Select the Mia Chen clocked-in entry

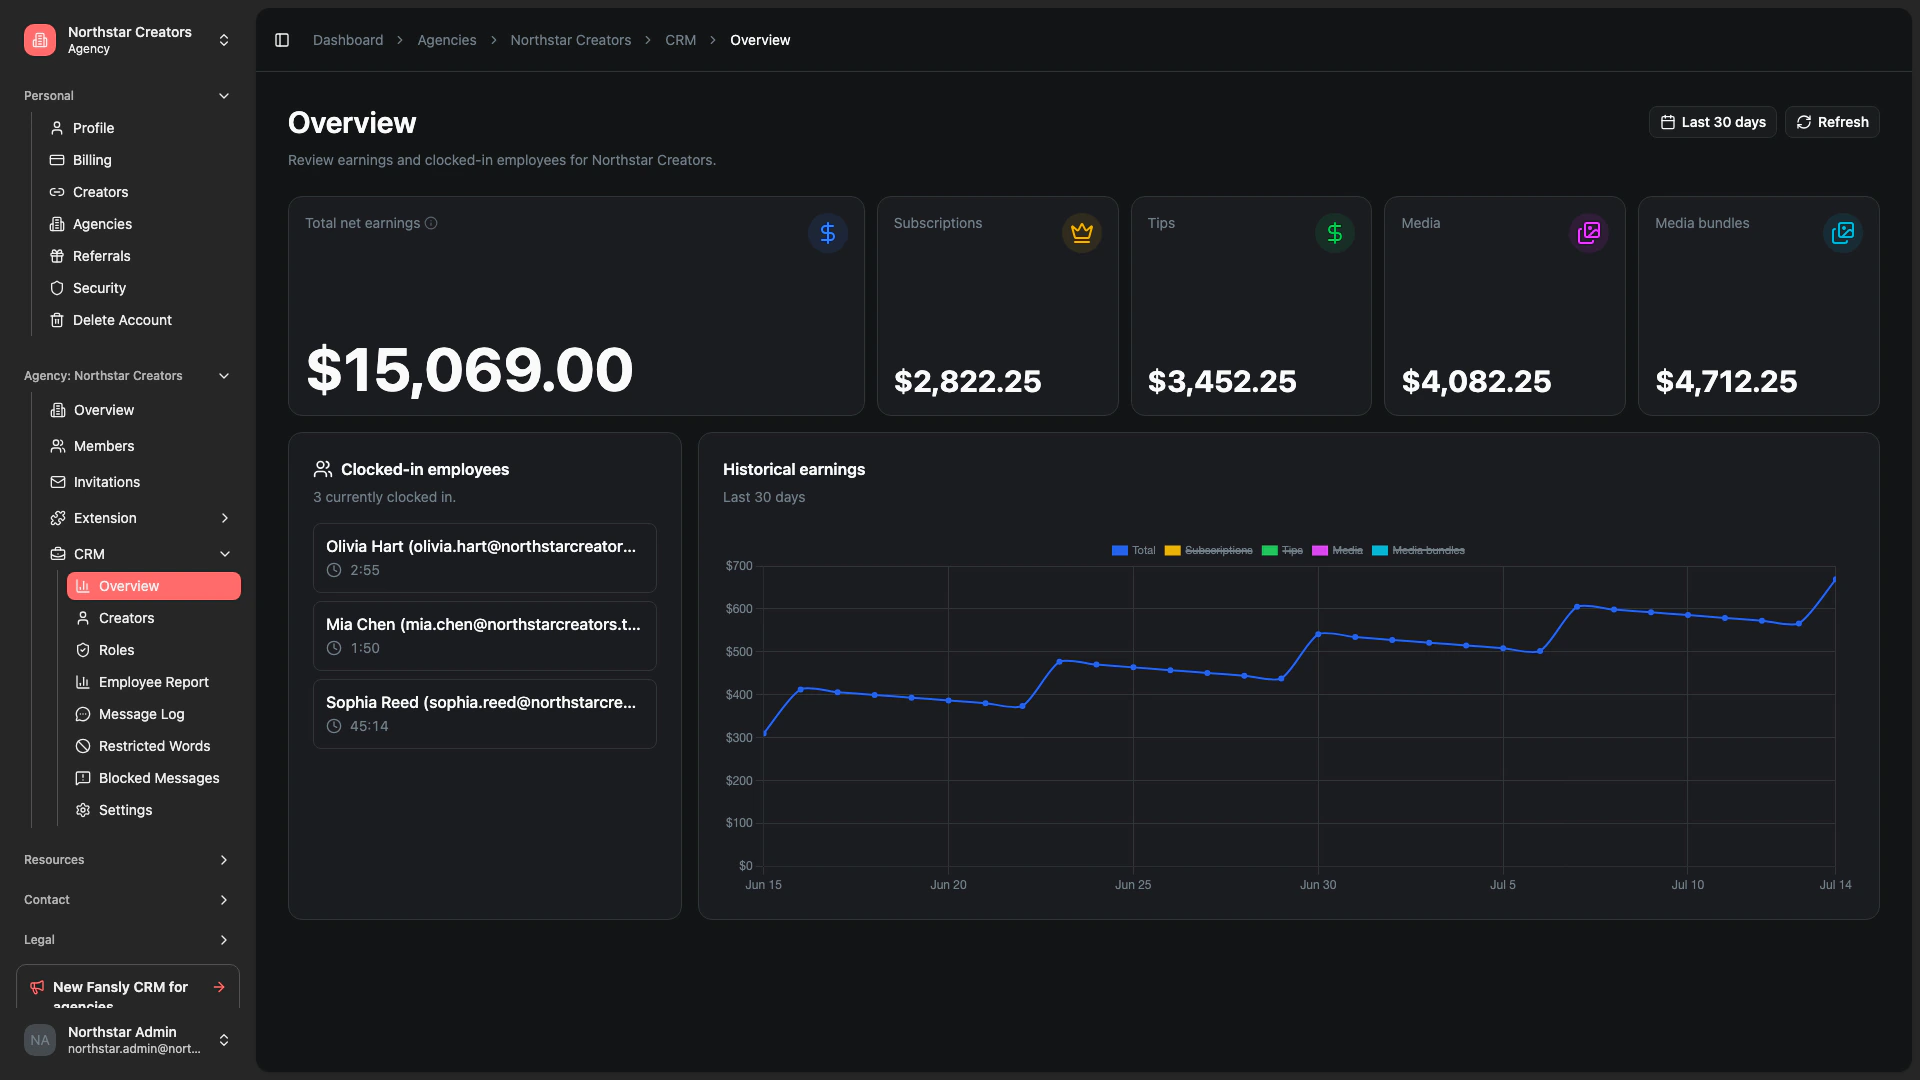[485, 636]
